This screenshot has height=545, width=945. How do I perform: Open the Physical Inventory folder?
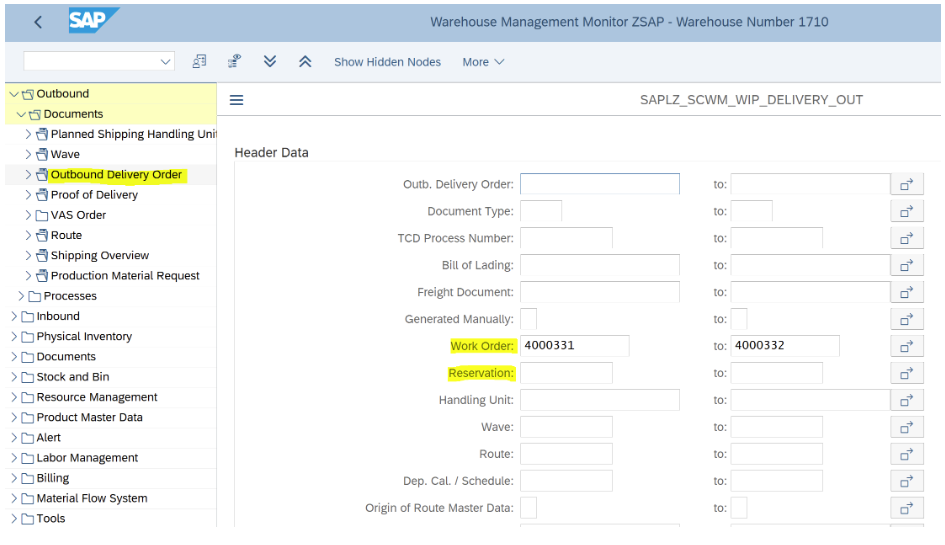click(x=84, y=336)
